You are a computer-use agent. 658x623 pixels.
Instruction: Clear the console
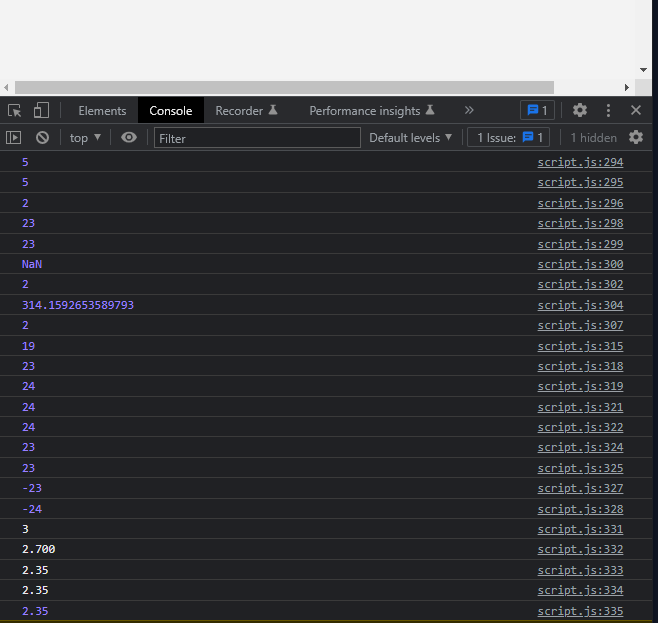click(42, 138)
